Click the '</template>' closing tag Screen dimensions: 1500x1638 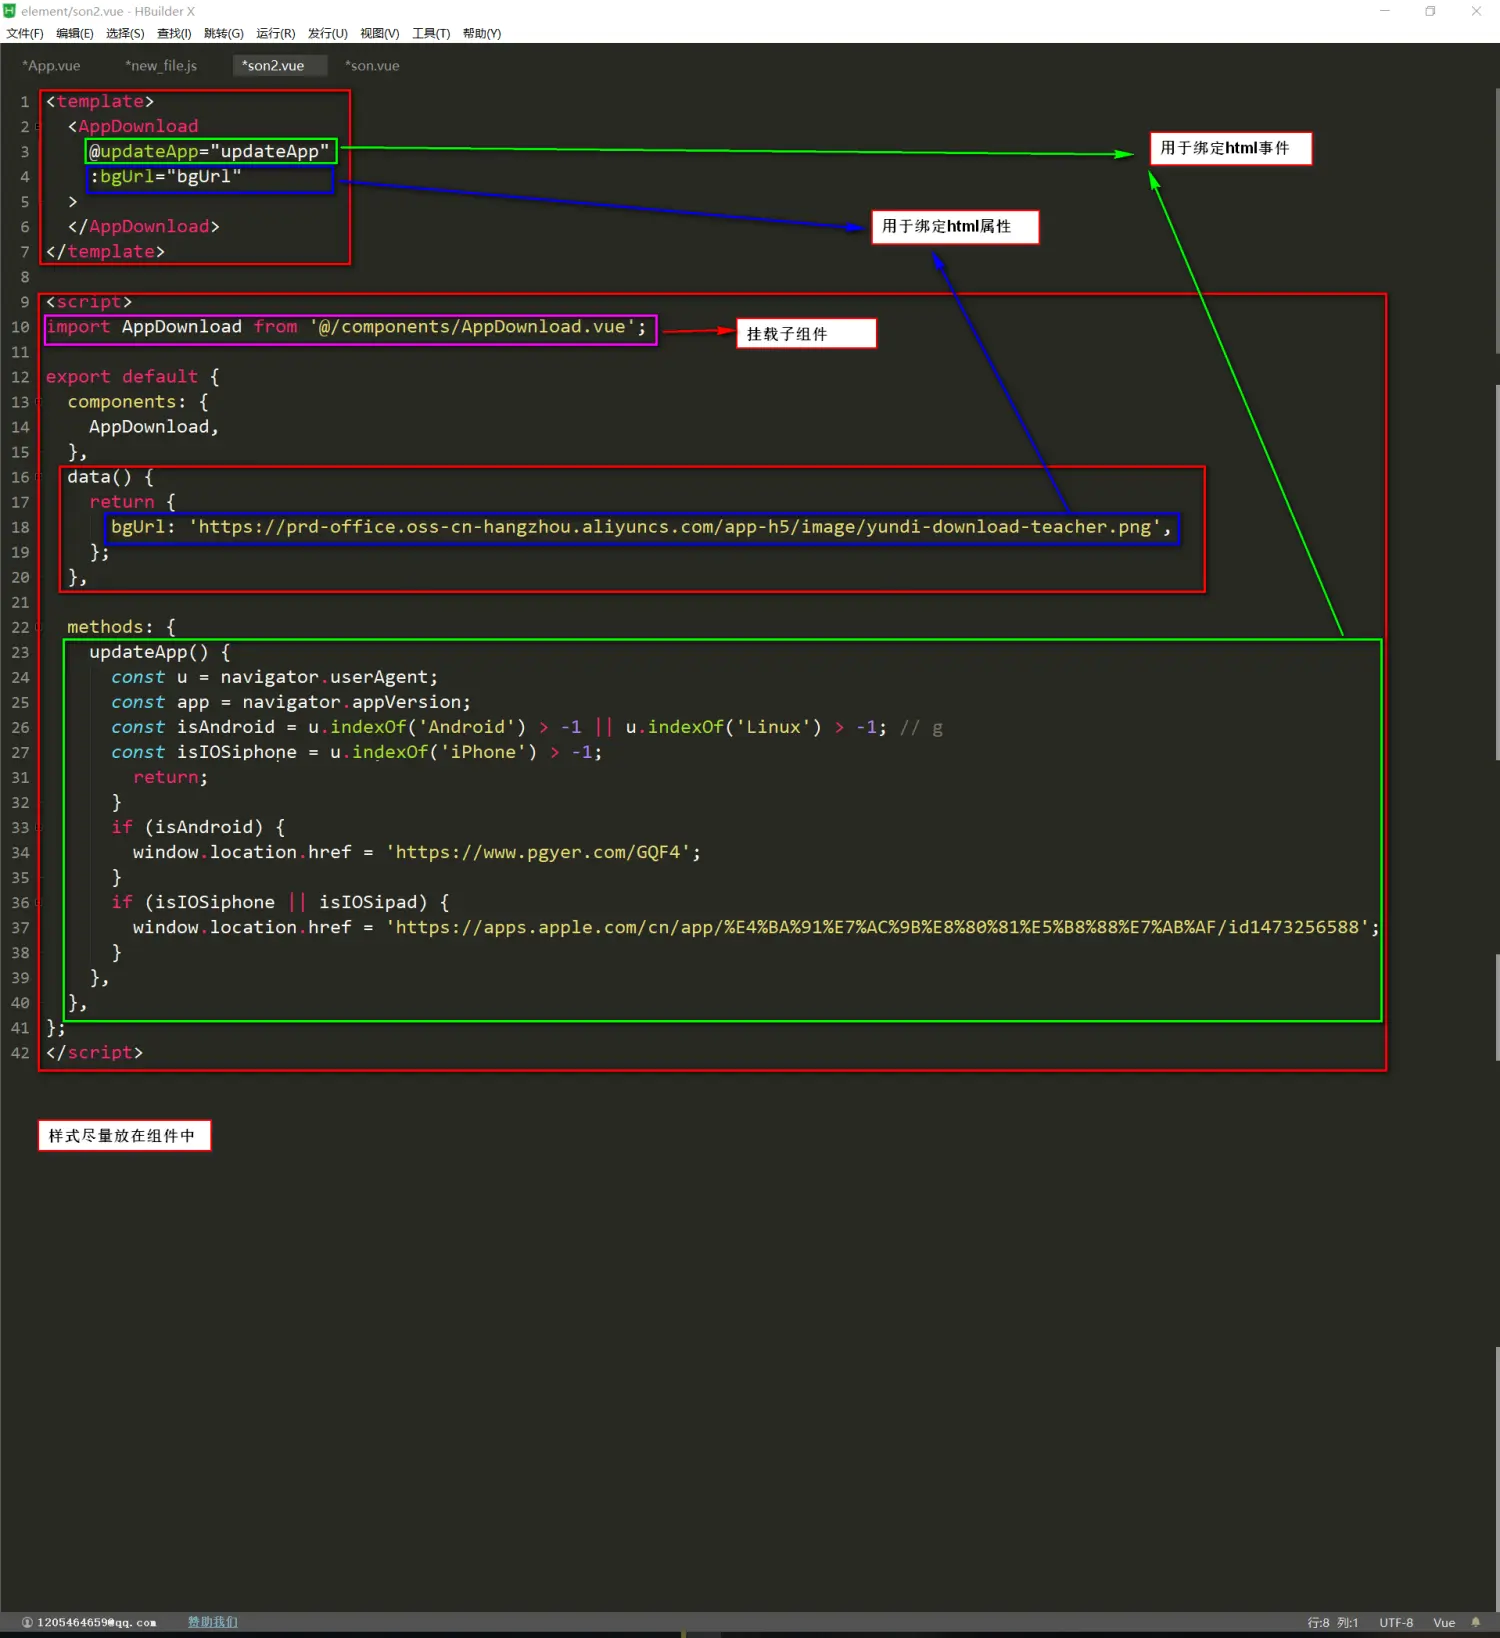[105, 252]
